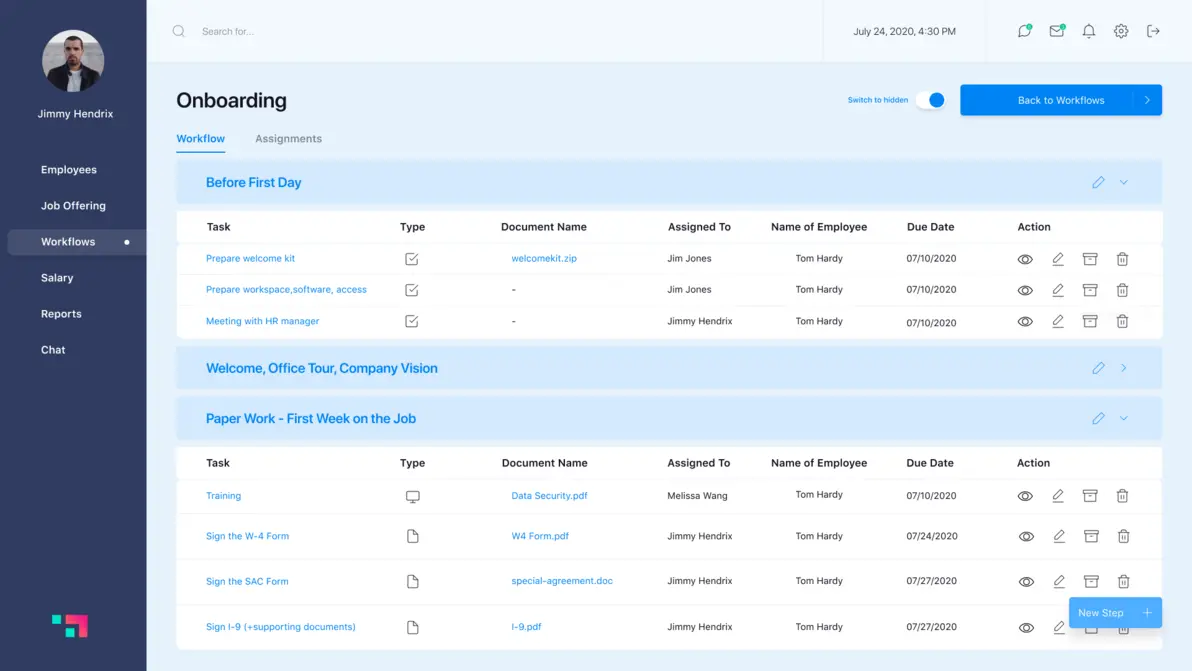Image resolution: width=1192 pixels, height=671 pixels.
Task: View the Meeting with HR manager eye icon
Action: click(x=1025, y=321)
